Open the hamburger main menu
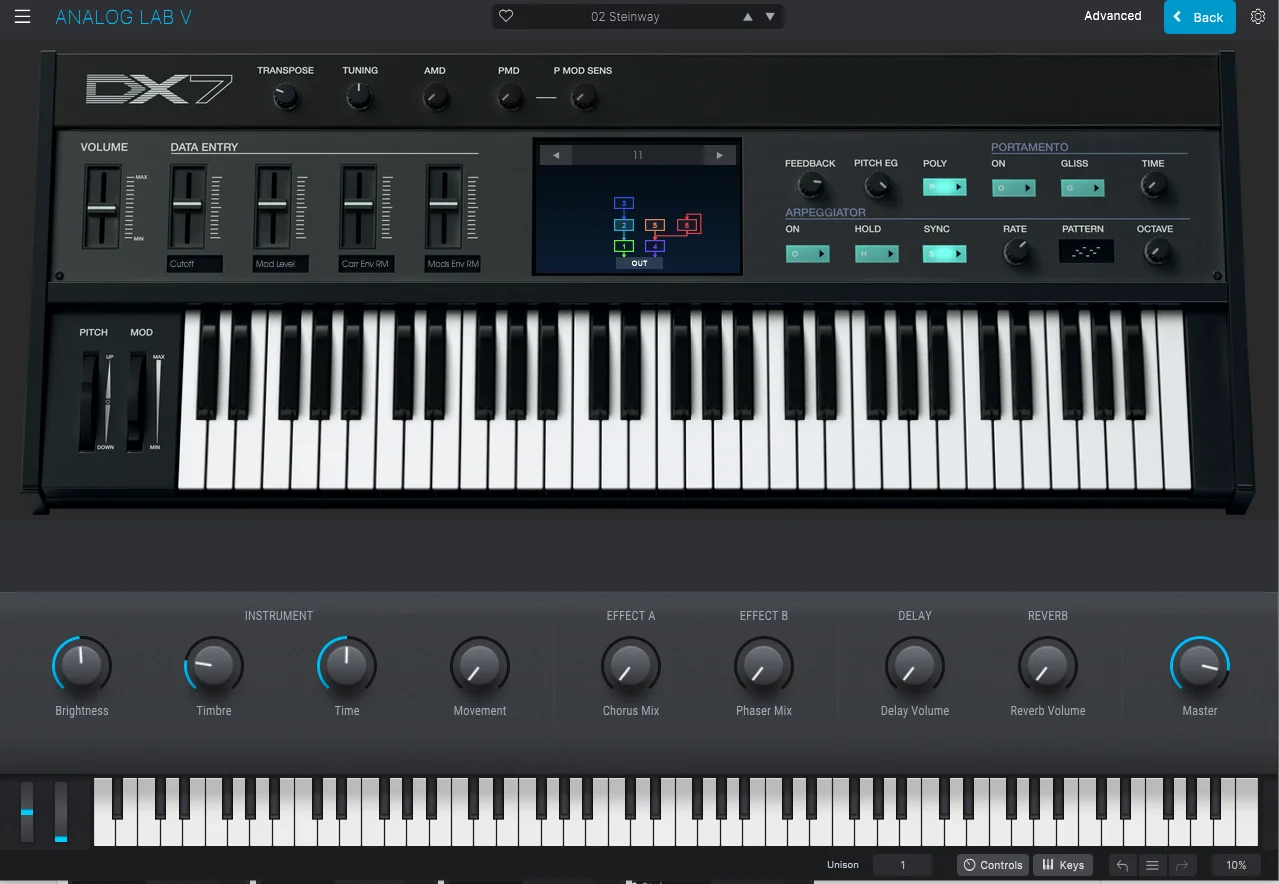1279x884 pixels. [x=22, y=17]
